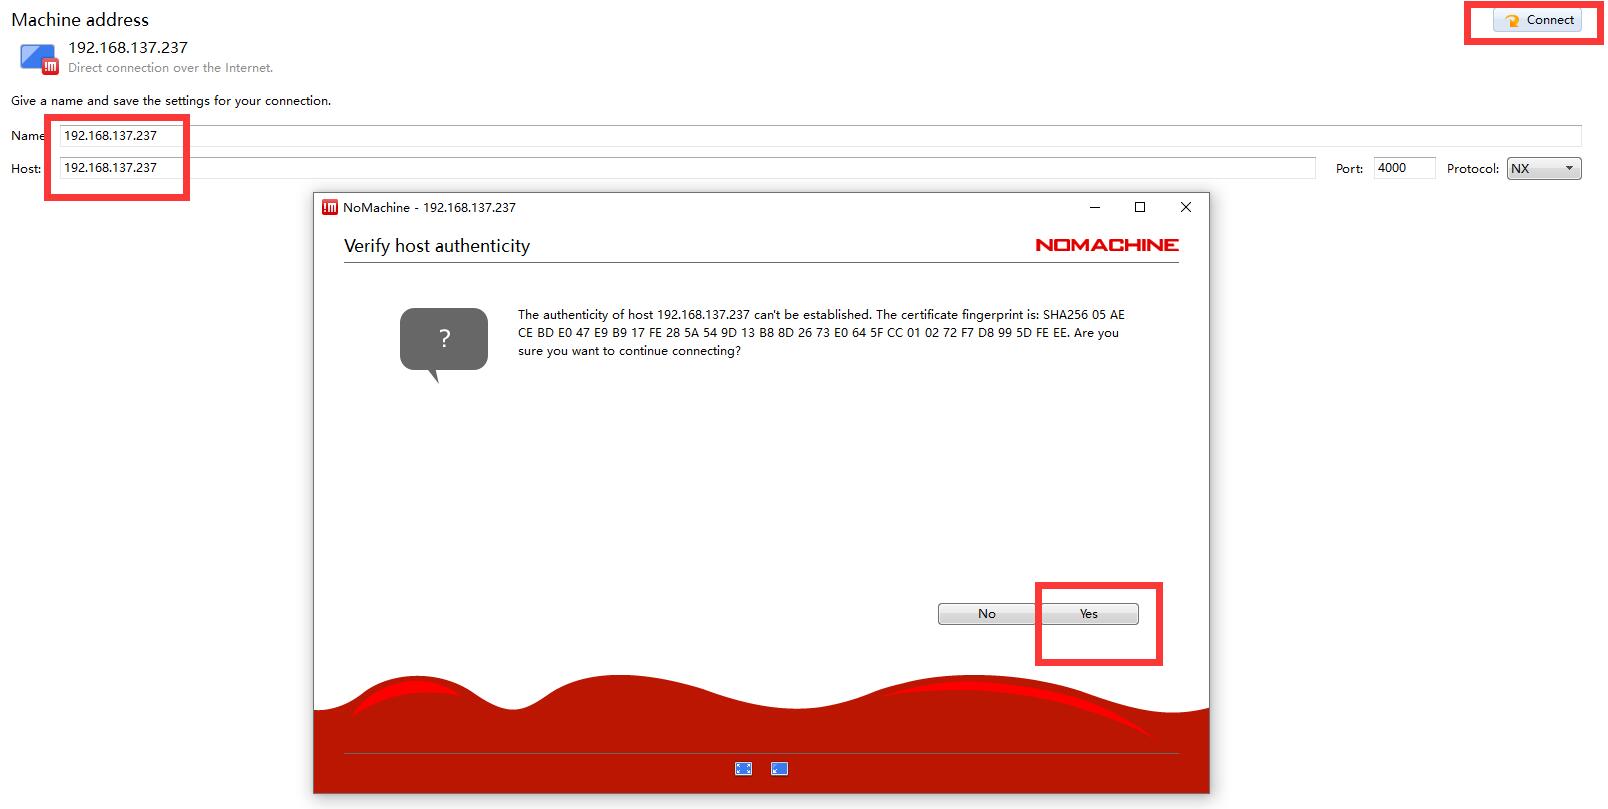Click the certificate fingerprint message text

click(821, 333)
